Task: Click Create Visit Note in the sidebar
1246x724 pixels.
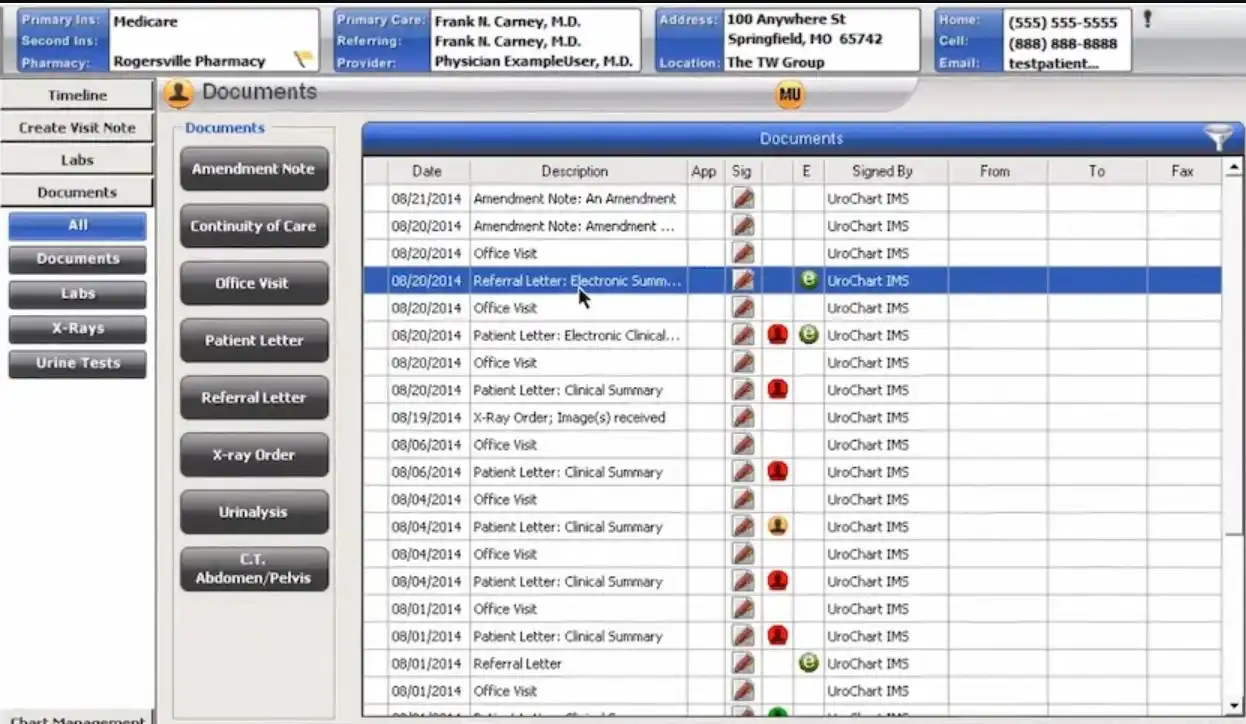Action: pos(77,127)
